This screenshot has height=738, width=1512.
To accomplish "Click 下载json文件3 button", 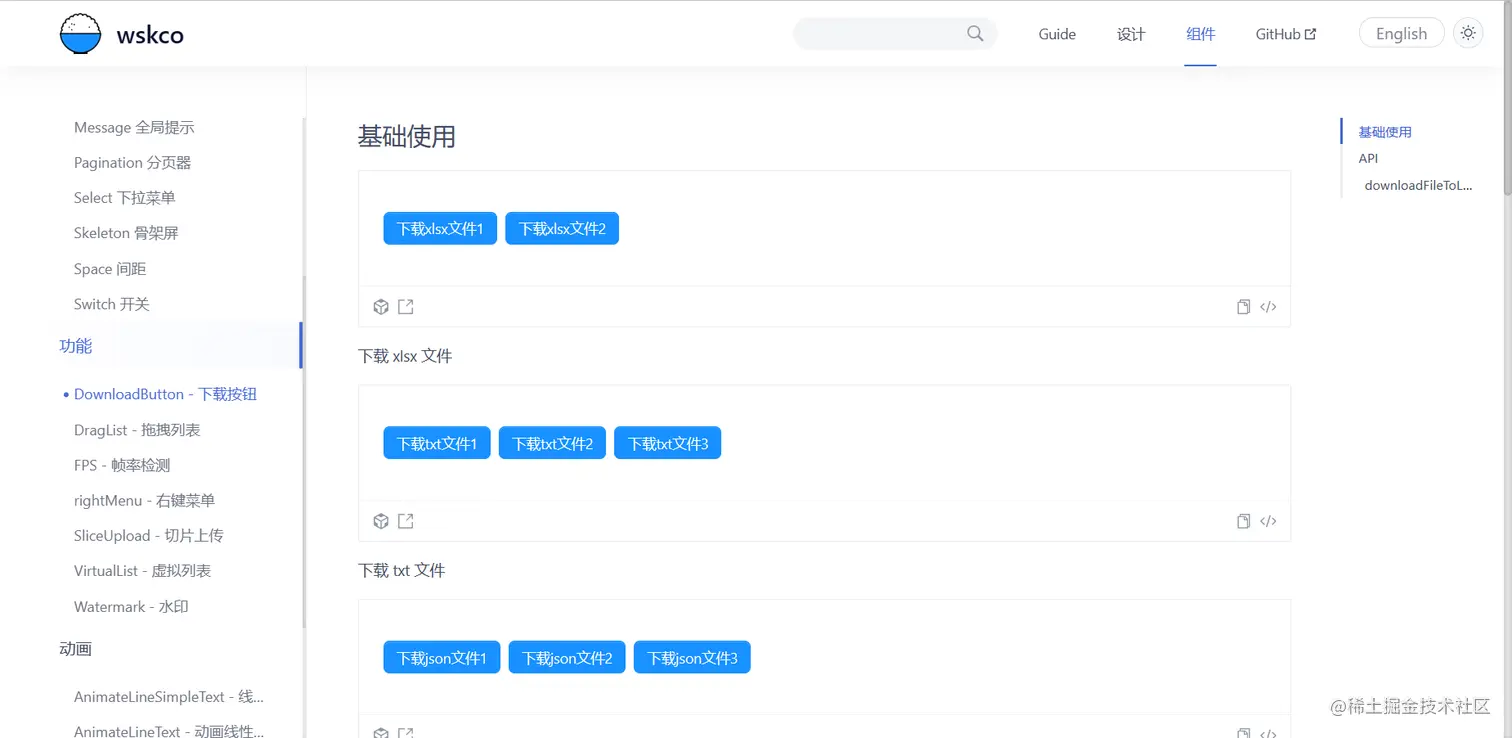I will click(x=692, y=658).
